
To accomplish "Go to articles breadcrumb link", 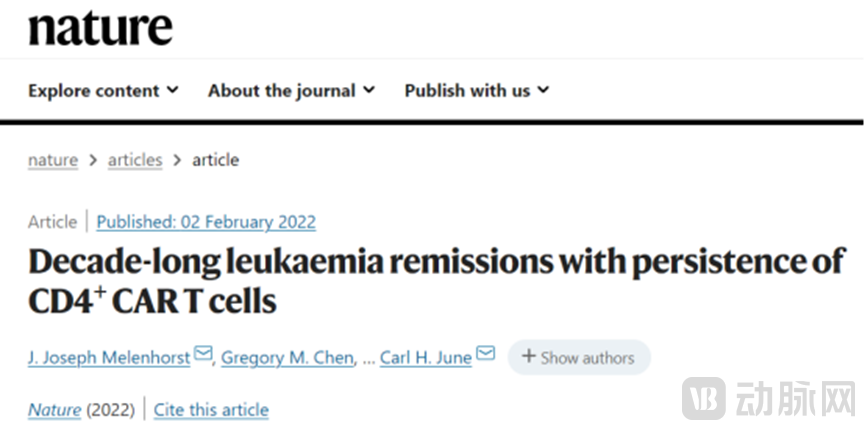I will [x=135, y=160].
